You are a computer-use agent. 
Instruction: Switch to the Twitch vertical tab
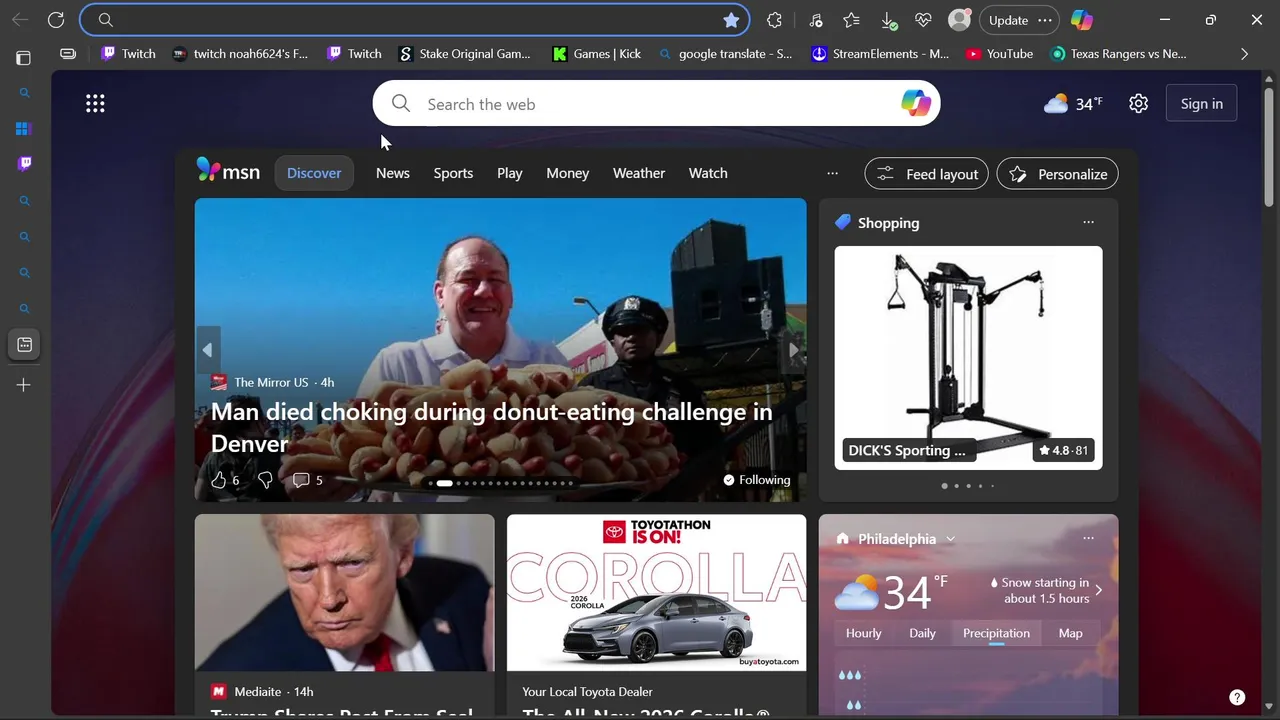(x=25, y=164)
